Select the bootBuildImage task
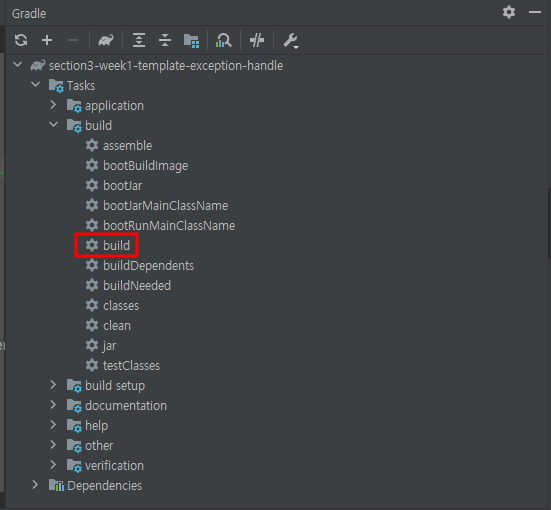The height and width of the screenshot is (510, 551). 145,166
